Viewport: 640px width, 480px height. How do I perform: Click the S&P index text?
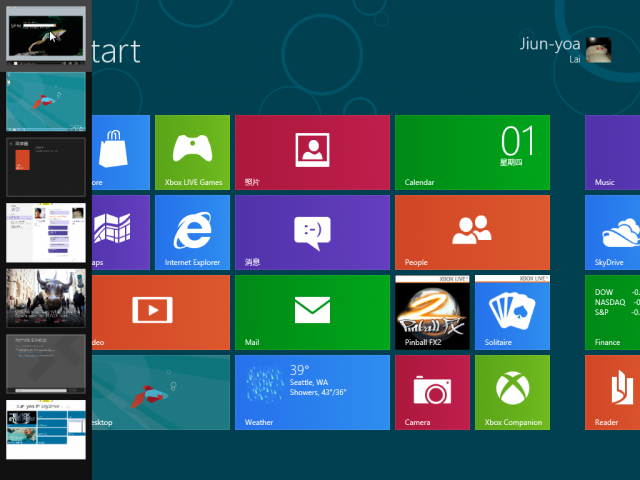(602, 312)
